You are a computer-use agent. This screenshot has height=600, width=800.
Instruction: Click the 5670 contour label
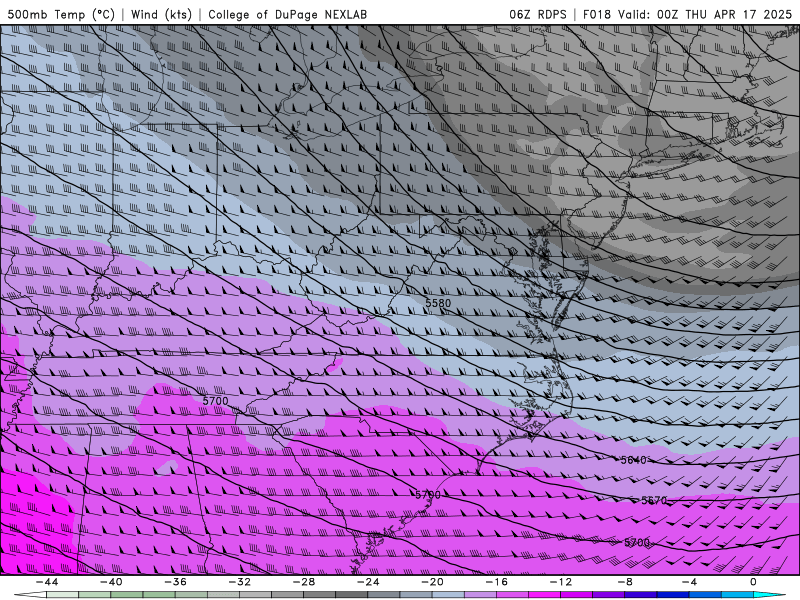coord(654,501)
